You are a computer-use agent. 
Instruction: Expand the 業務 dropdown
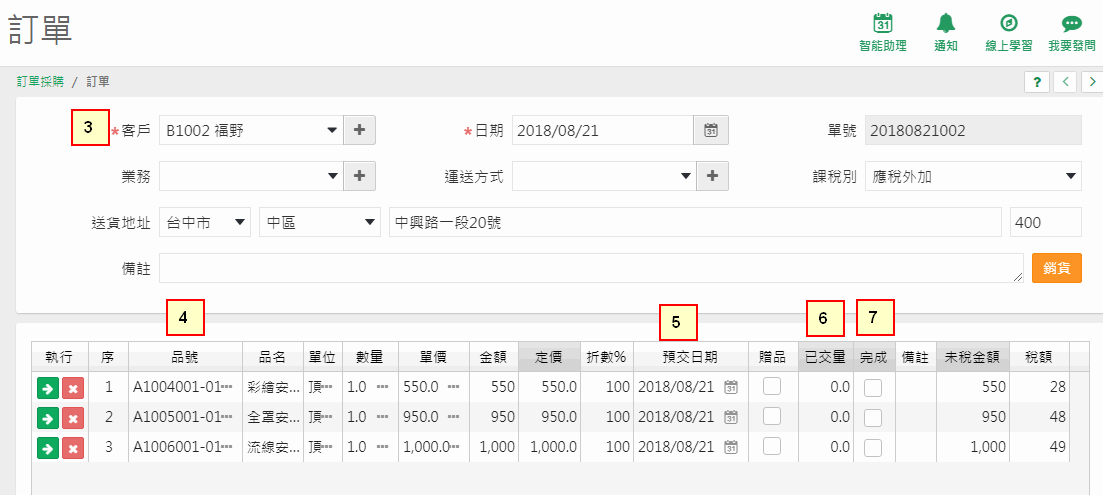332,176
